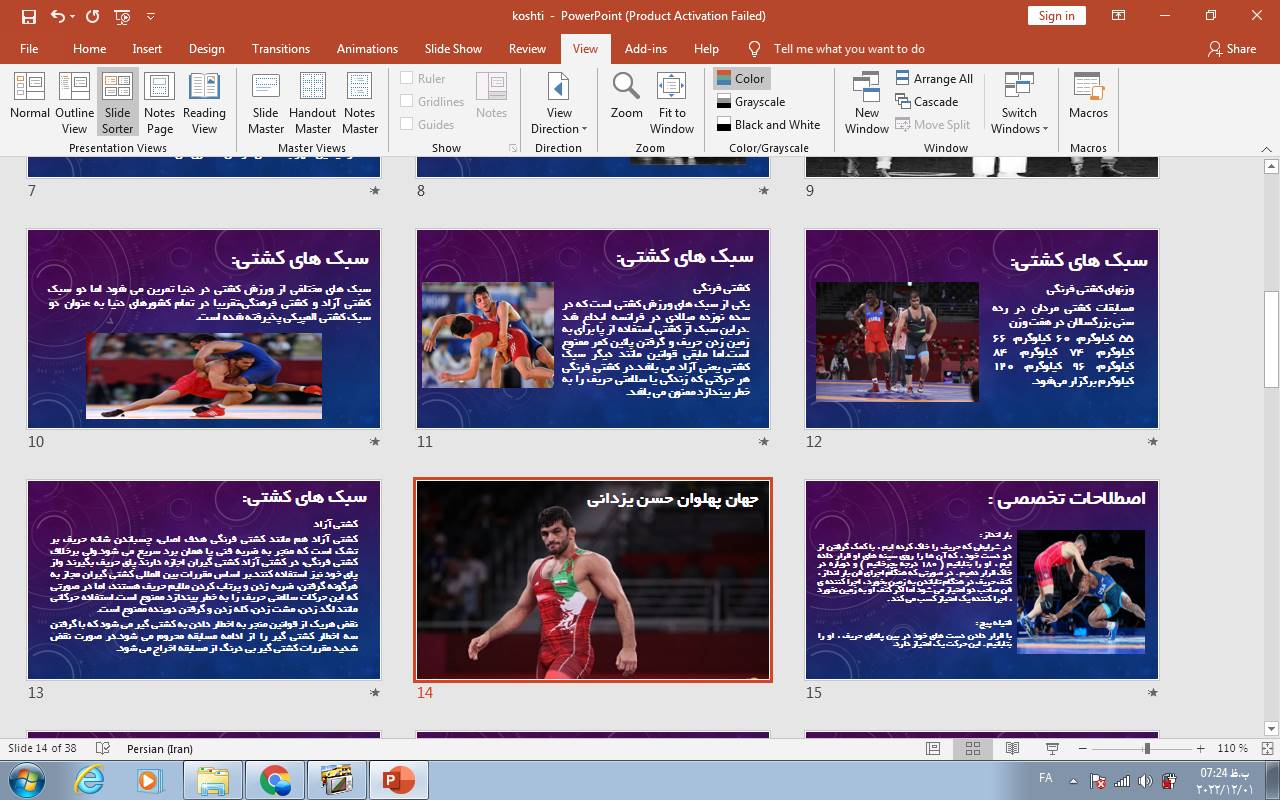This screenshot has height=800, width=1280.
Task: Select slide 11 thumbnail
Action: 593,329
